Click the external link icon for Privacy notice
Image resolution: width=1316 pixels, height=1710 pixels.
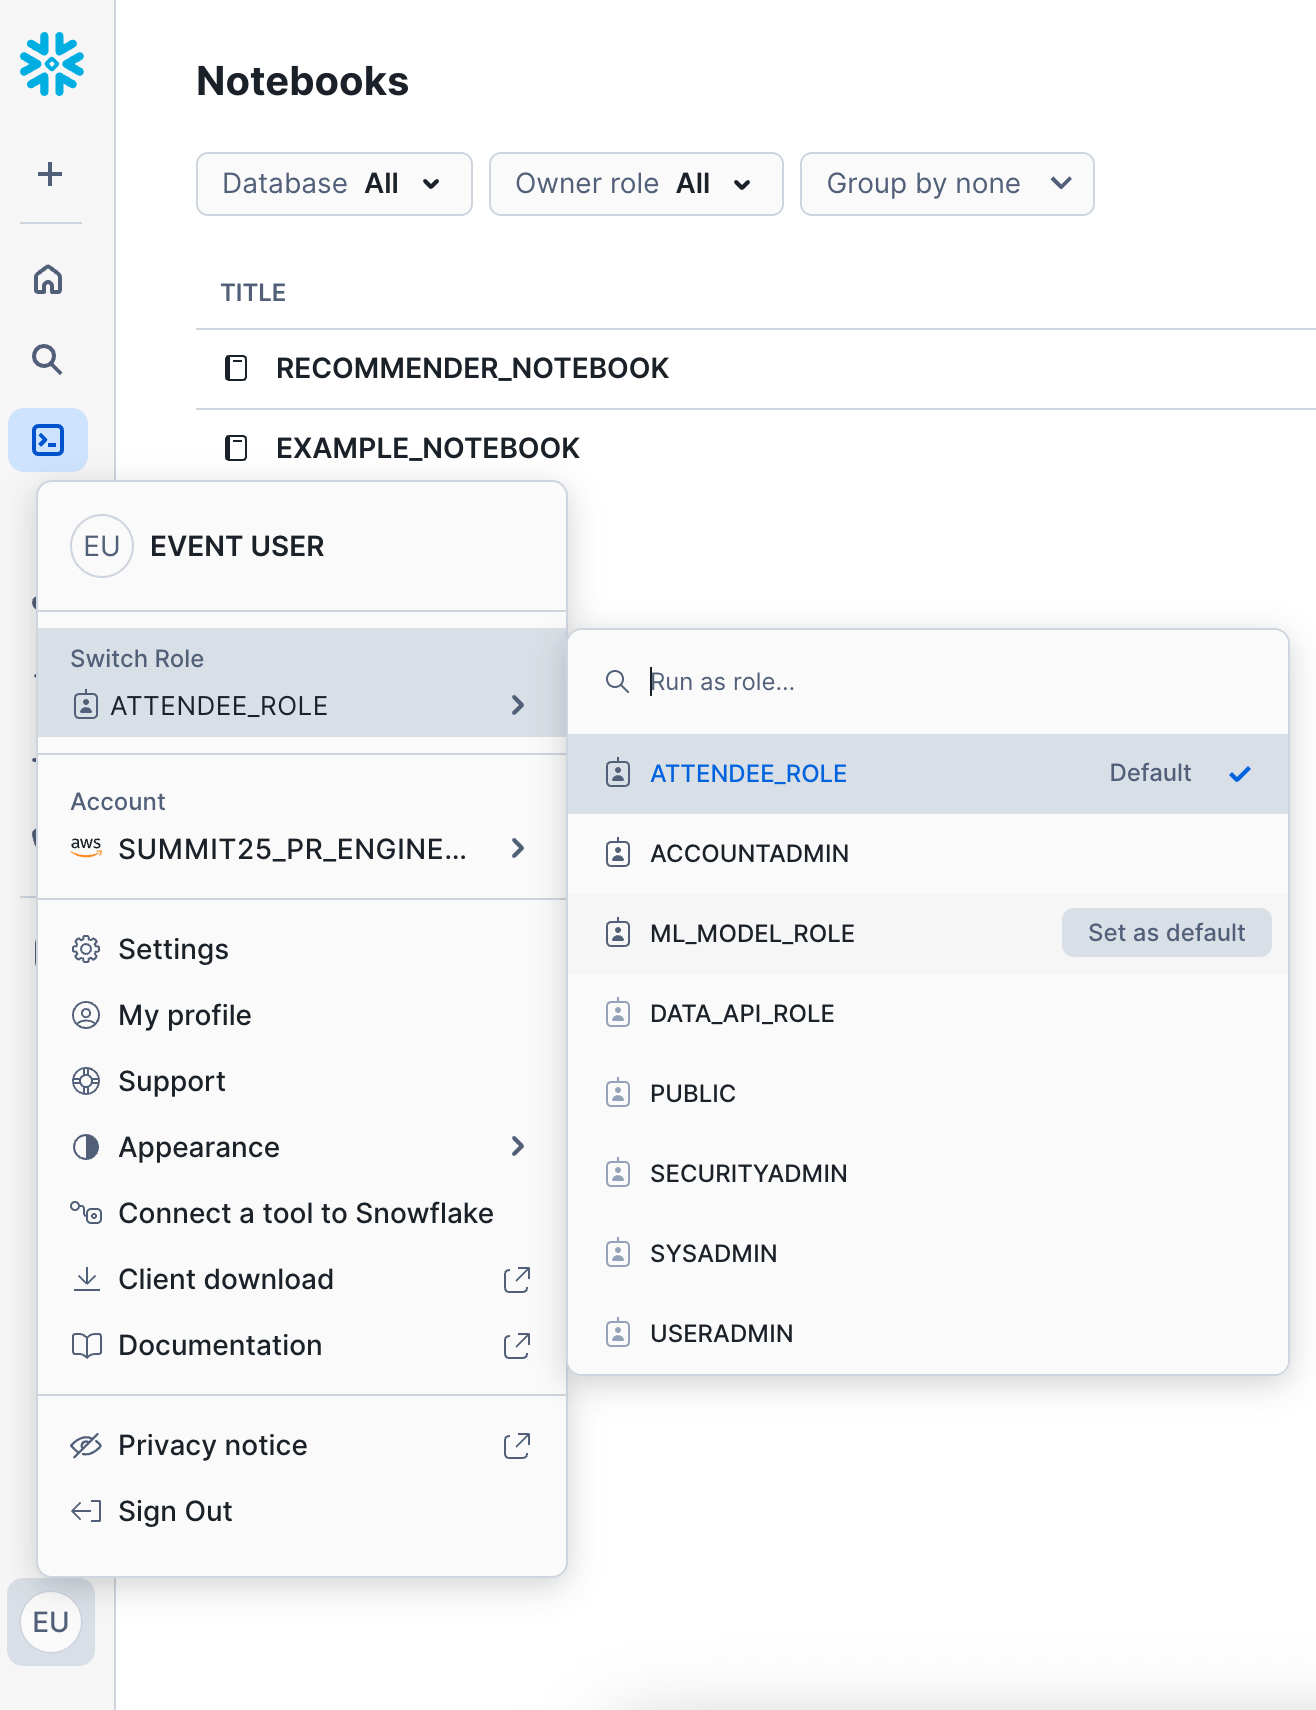click(517, 1445)
